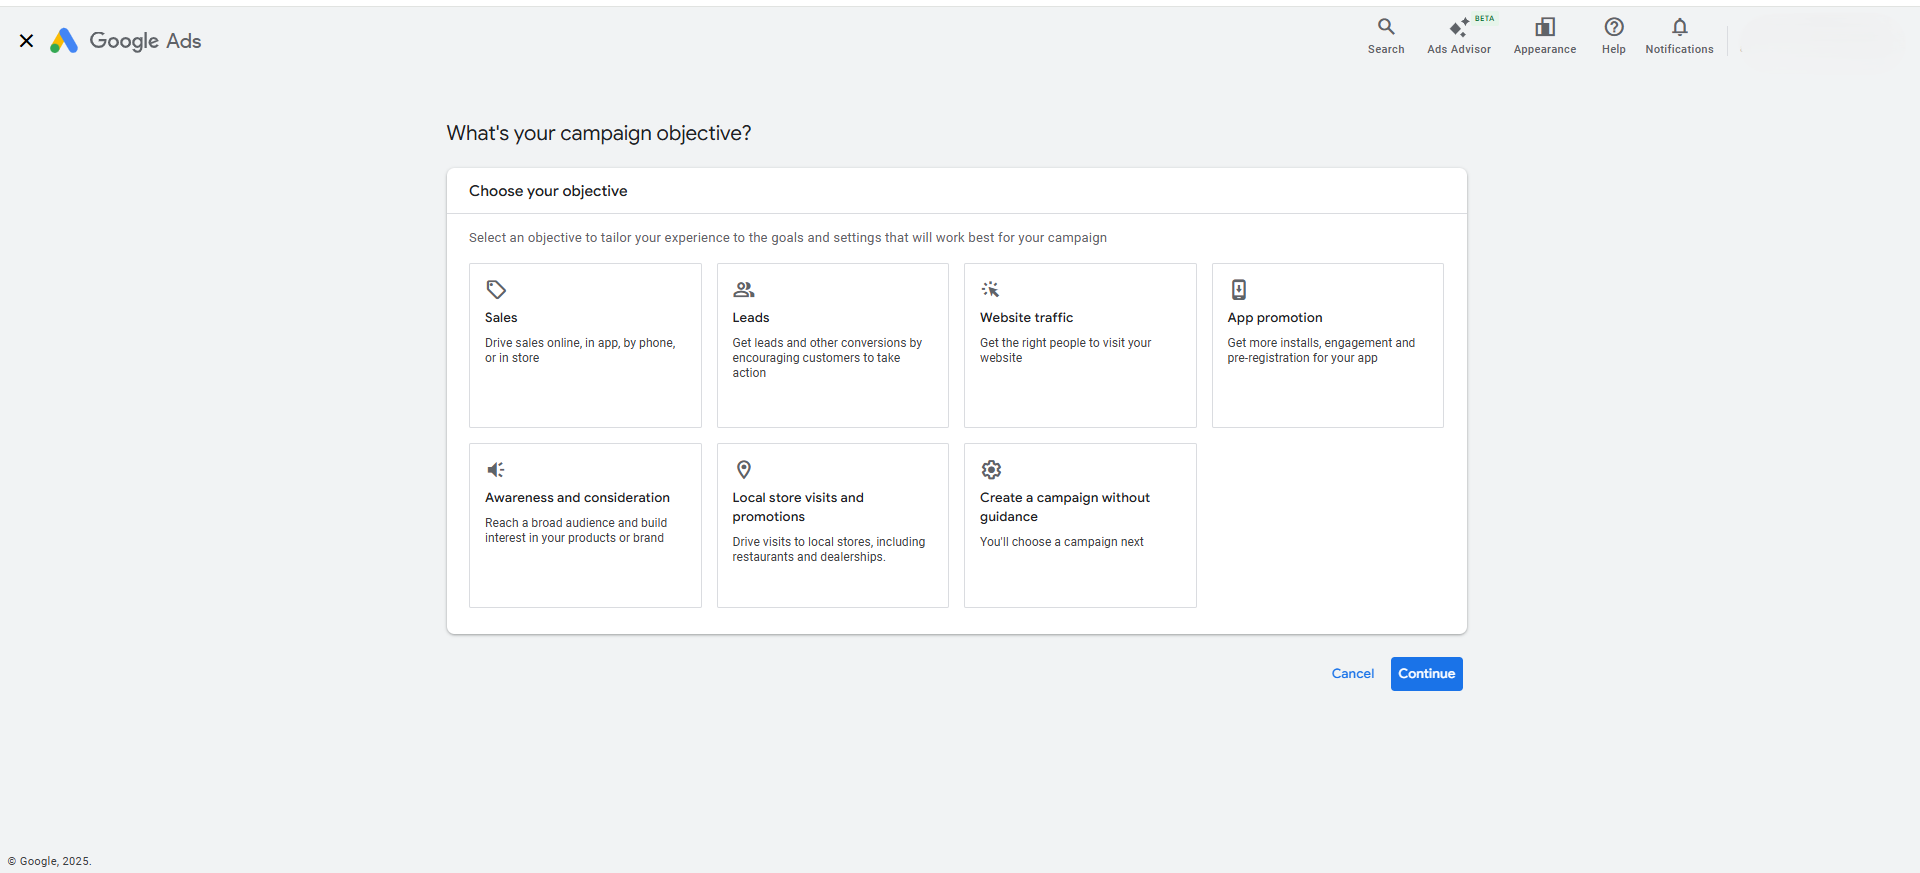
Task: Open Search using the magnifier icon
Action: 1386,27
